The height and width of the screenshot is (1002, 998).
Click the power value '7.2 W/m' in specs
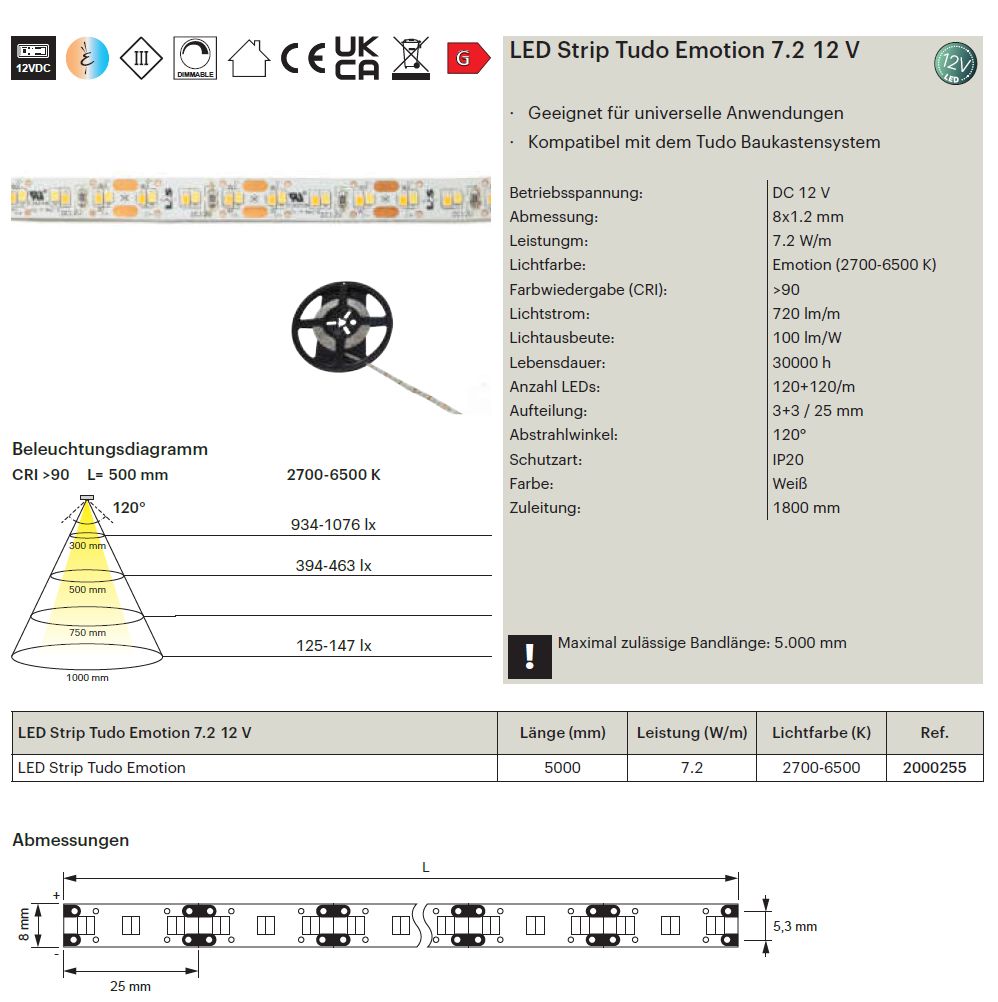coord(802,241)
